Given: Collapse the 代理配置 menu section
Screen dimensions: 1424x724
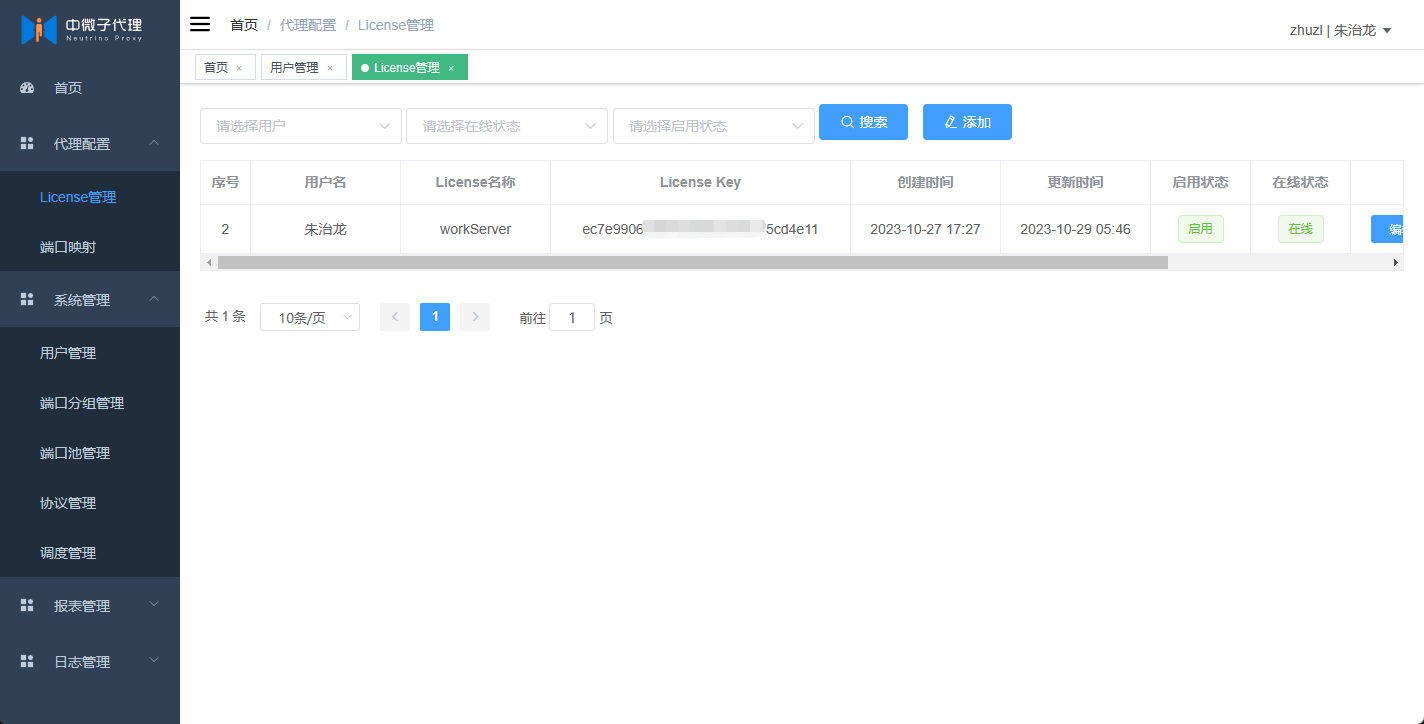Looking at the screenshot, I should coord(154,144).
